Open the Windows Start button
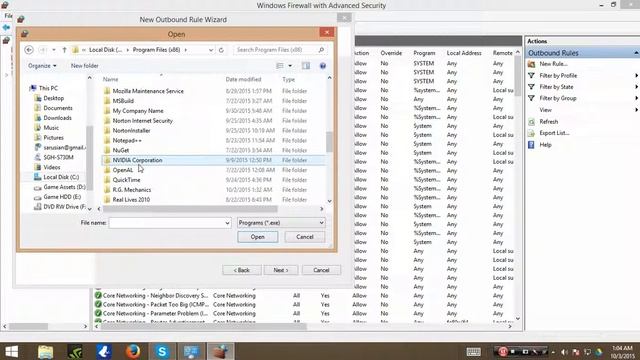Screen dimensions: 640x360 11,351
